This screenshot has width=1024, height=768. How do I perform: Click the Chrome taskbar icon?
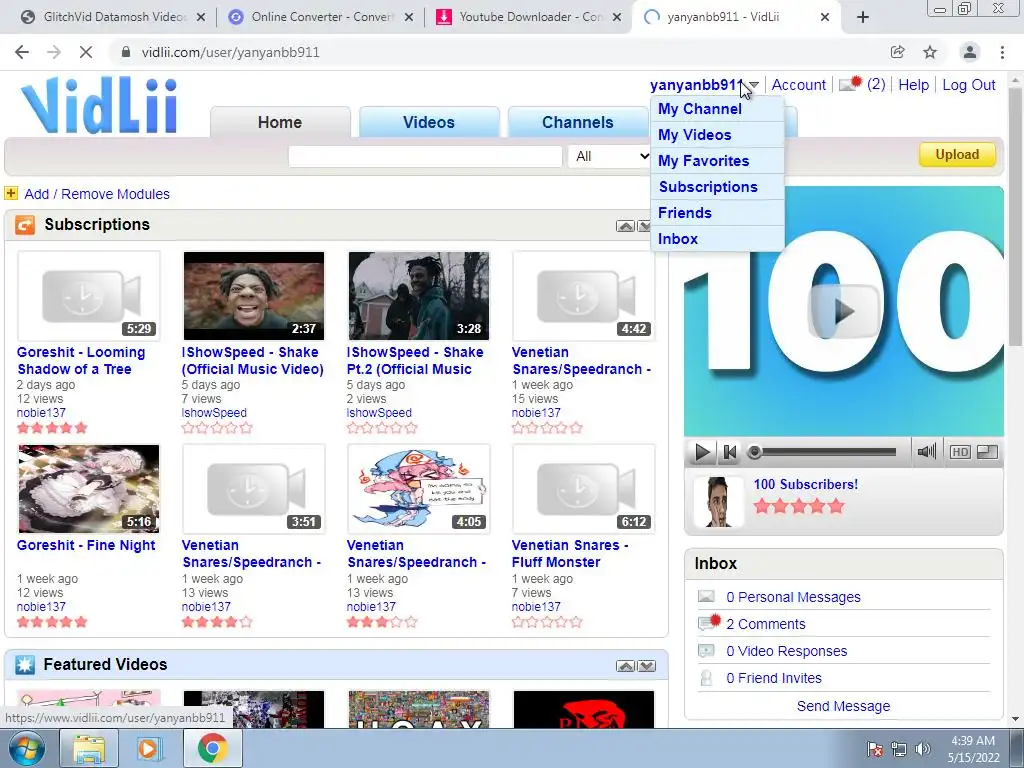(212, 748)
